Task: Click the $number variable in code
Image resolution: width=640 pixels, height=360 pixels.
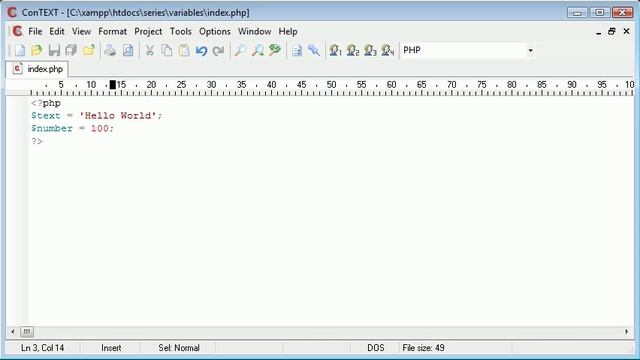Action: coord(52,129)
